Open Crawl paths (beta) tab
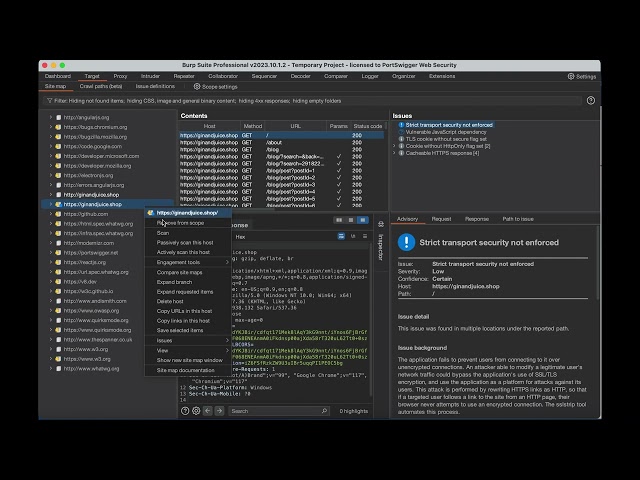This screenshot has height=480, width=640. coord(101,87)
